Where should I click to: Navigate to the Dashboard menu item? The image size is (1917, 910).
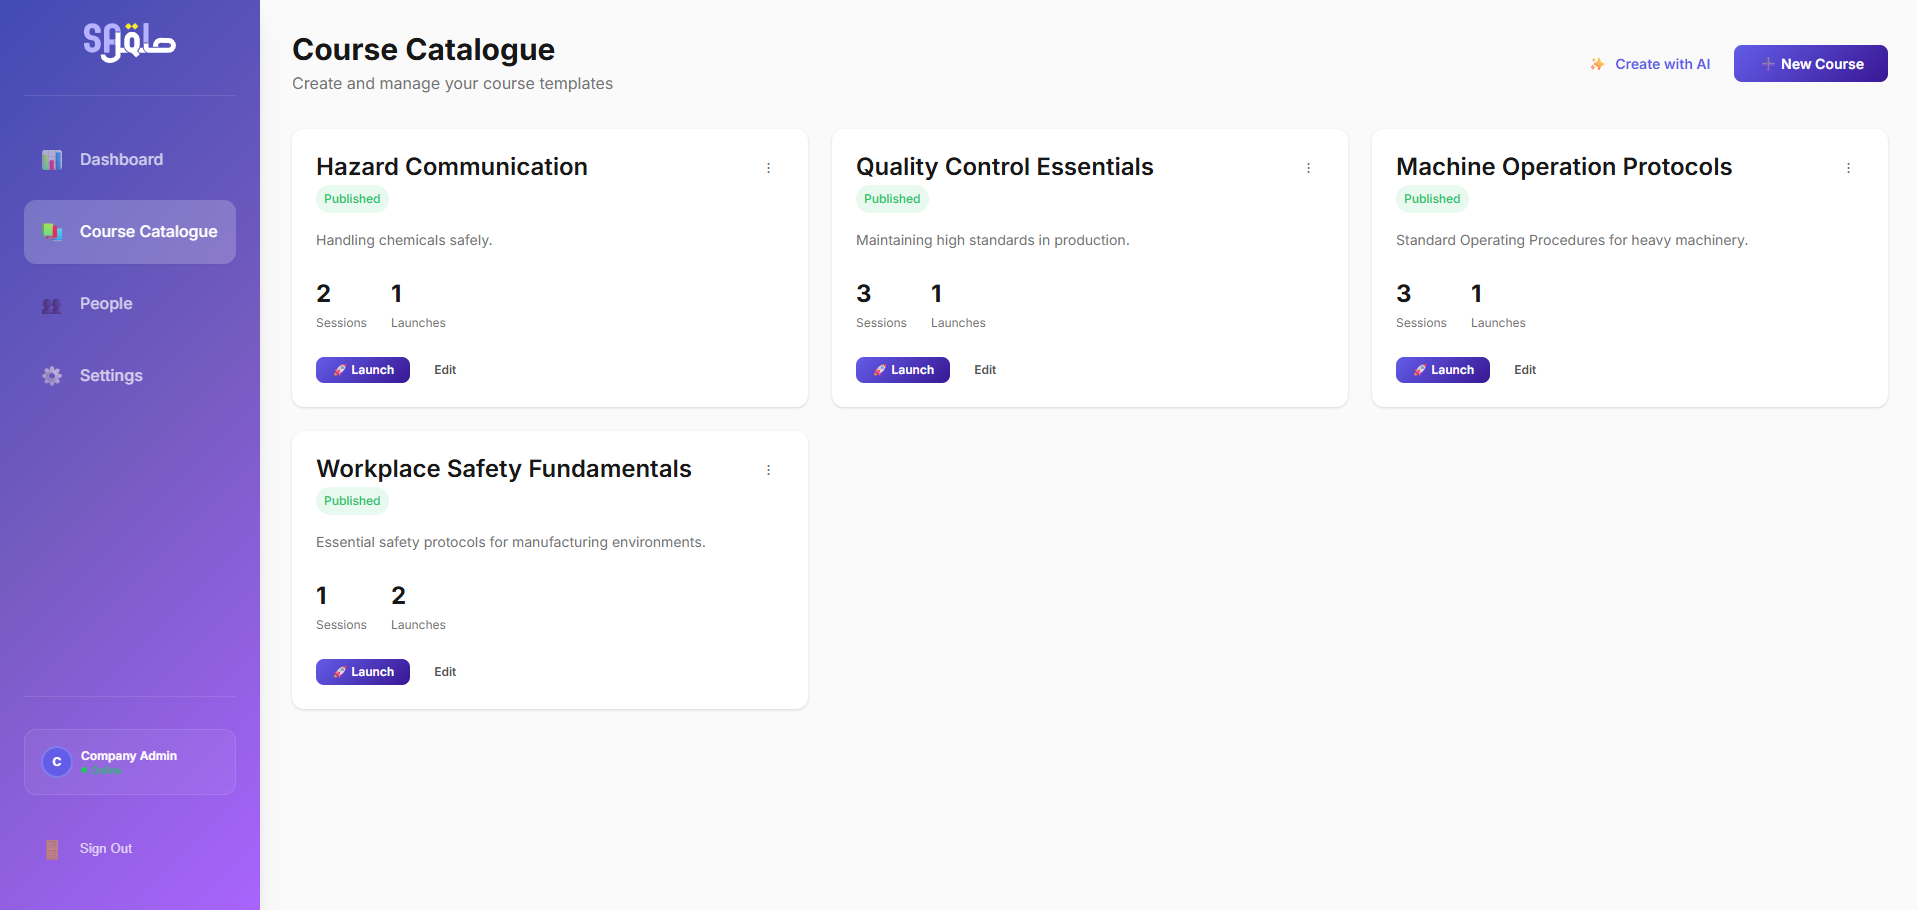(121, 159)
